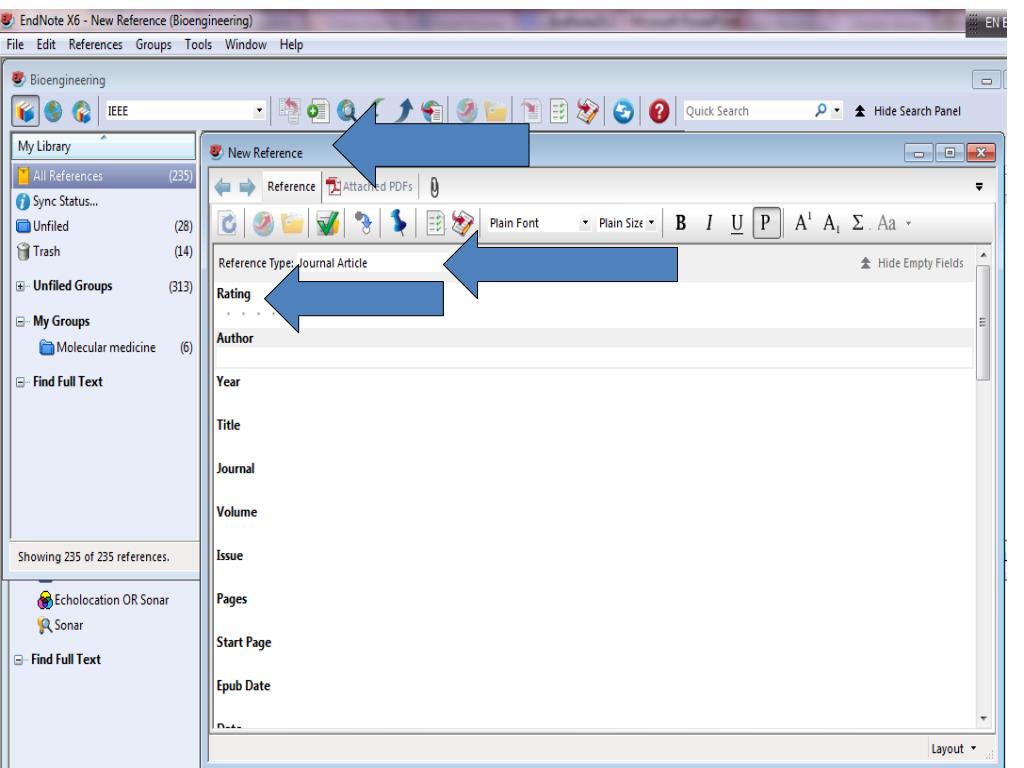Viewport: 1024px width, 768px height.
Task: Switch to Online Search Mode globe icon
Action: [54, 111]
